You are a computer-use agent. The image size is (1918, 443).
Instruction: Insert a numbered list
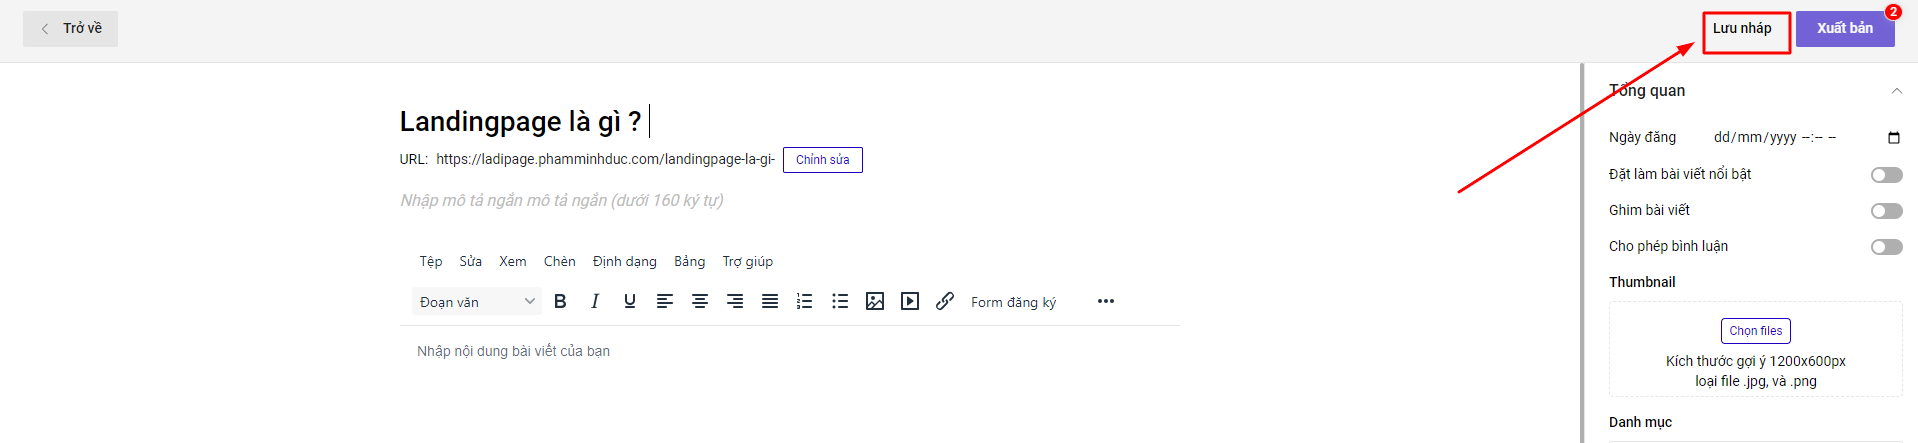[804, 301]
